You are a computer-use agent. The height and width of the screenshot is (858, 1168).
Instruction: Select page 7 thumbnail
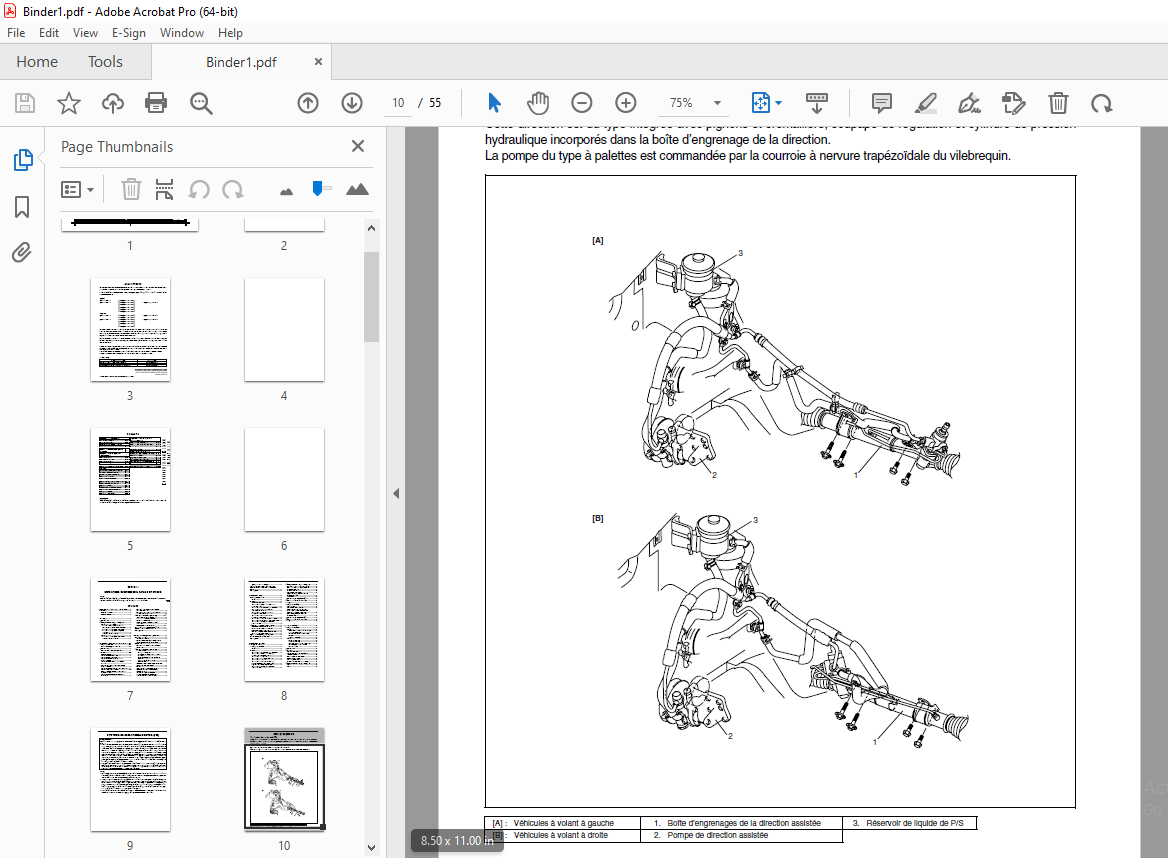(130, 629)
